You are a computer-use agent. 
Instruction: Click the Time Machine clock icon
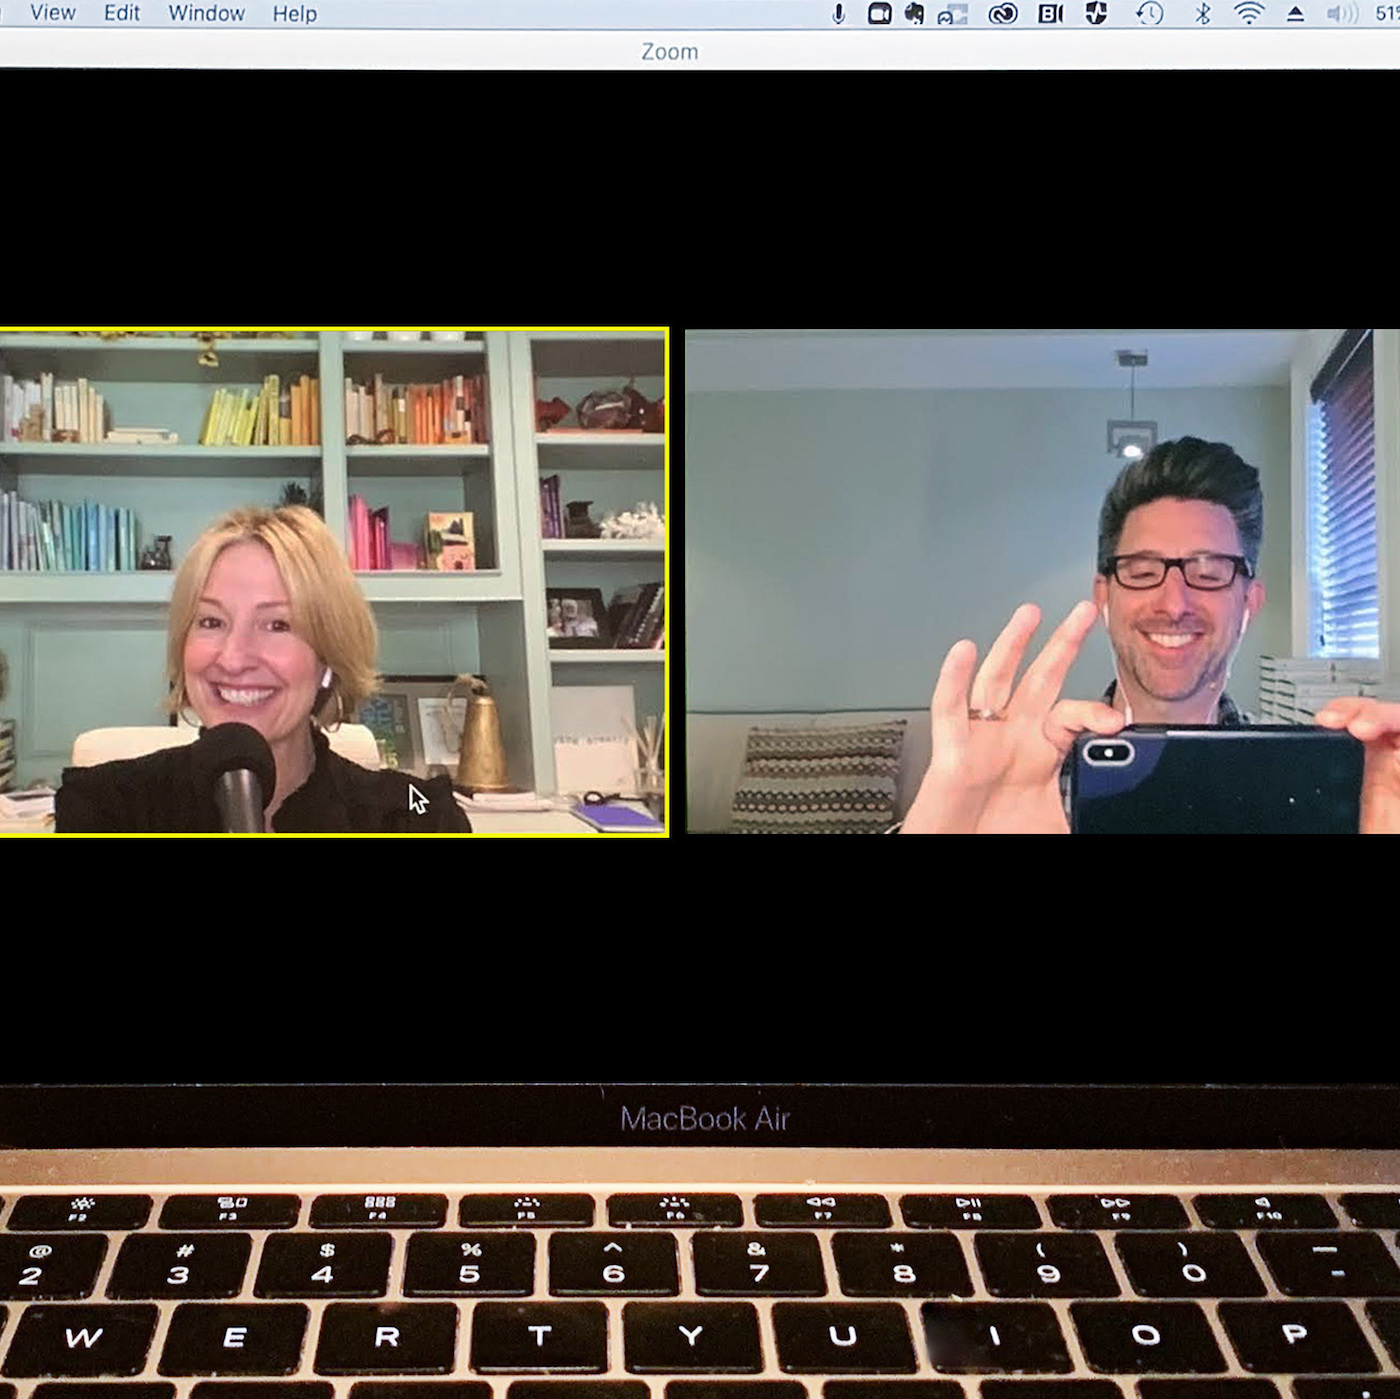point(1150,13)
